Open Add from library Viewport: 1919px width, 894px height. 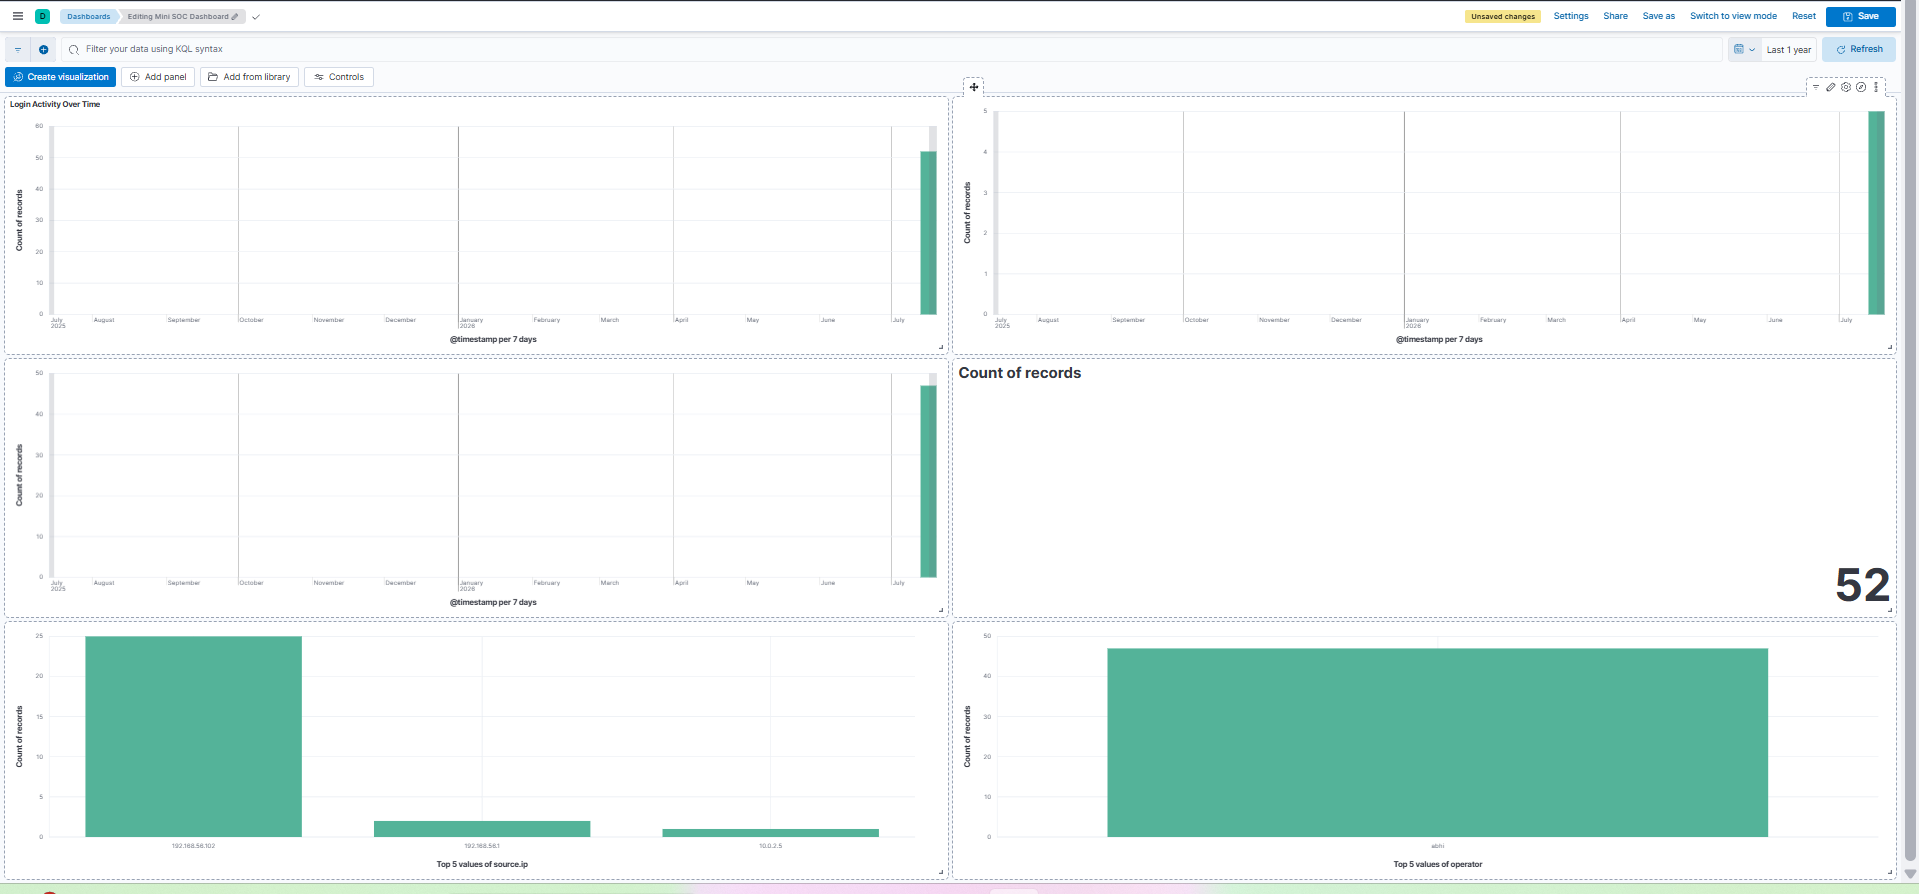tap(249, 77)
